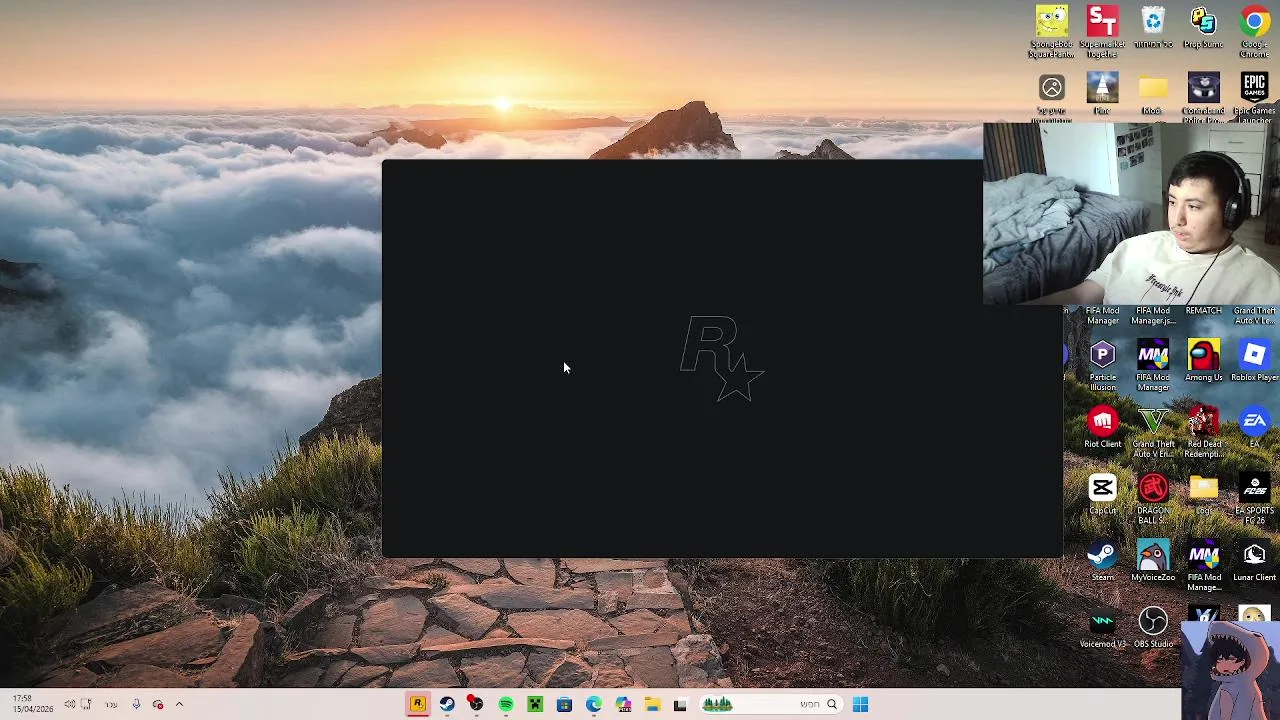Click the microphone tray icon
The height and width of the screenshot is (720, 1280).
click(x=136, y=704)
